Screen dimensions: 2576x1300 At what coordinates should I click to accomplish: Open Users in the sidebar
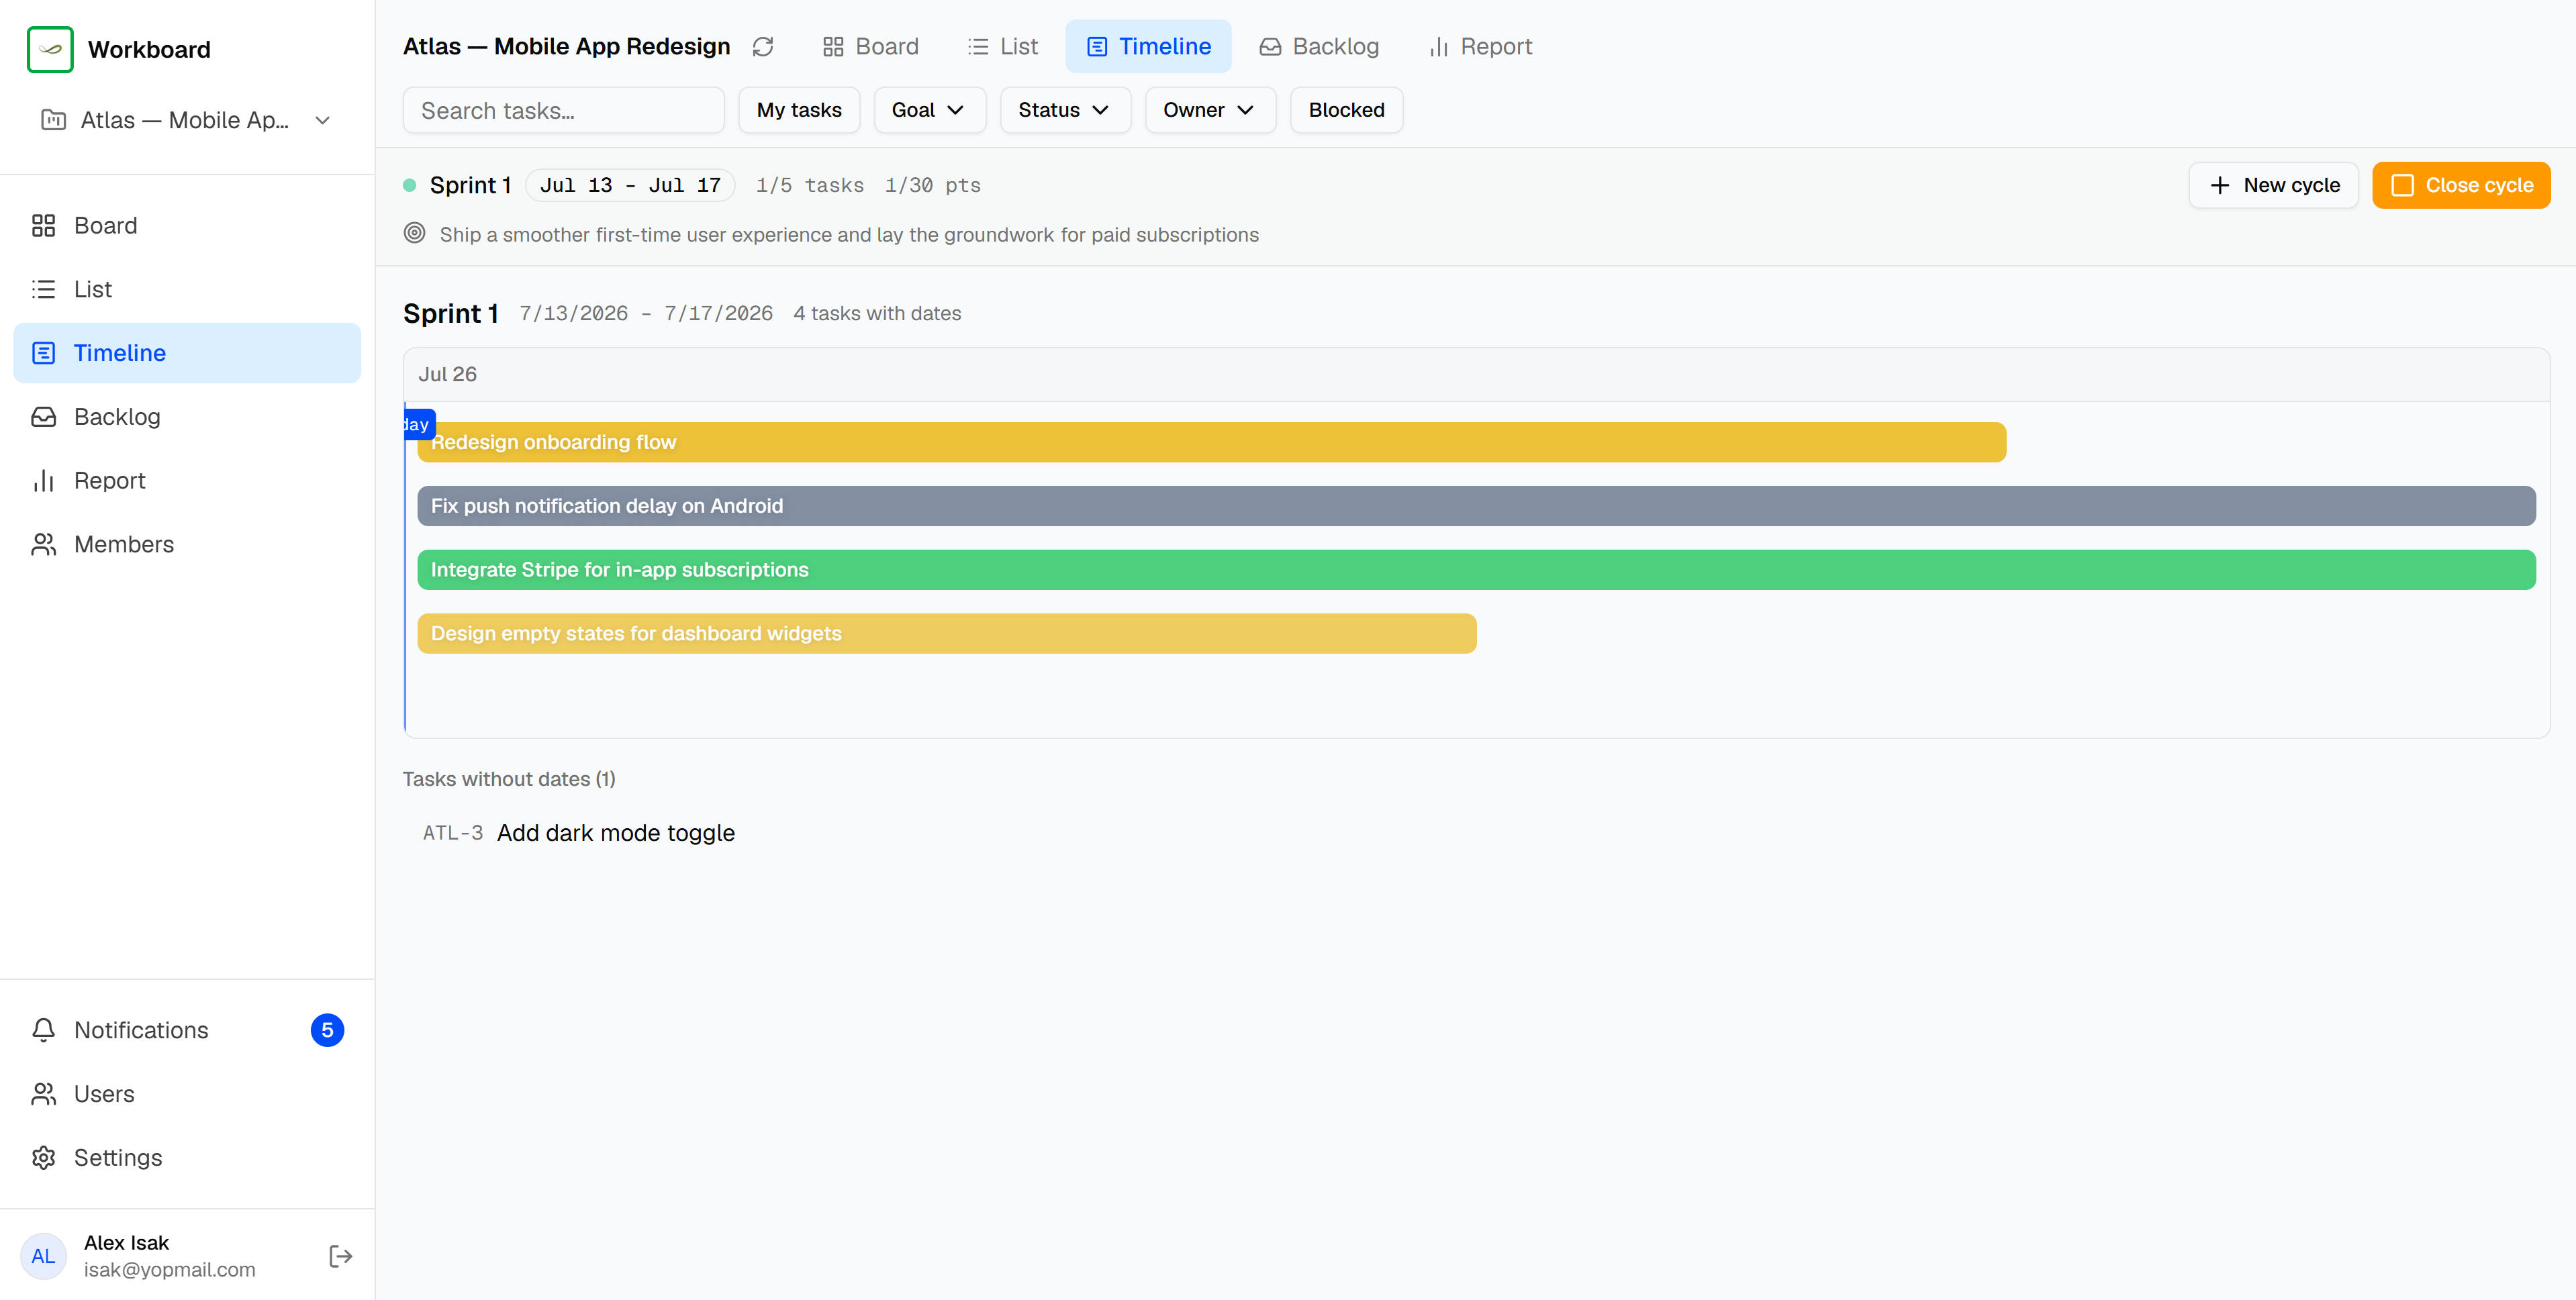187,1095
